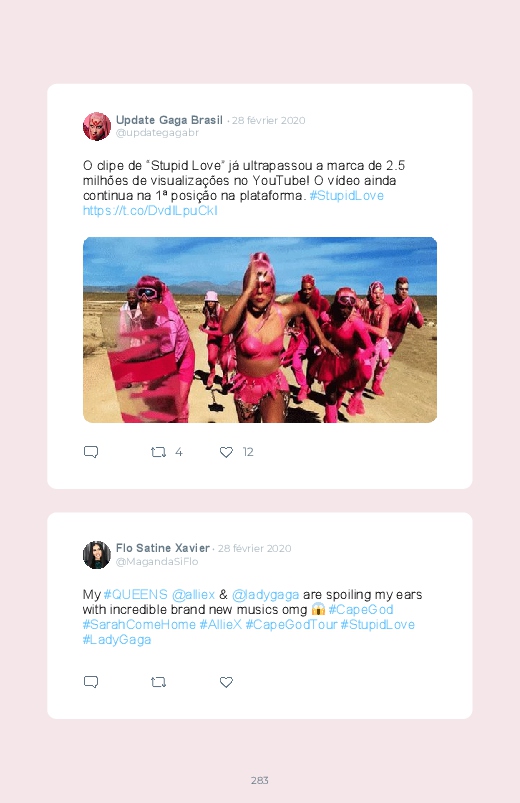Click the retweet icon on Update Gaga Brasil tweet
Screen dimensions: 520x803
click(x=158, y=452)
